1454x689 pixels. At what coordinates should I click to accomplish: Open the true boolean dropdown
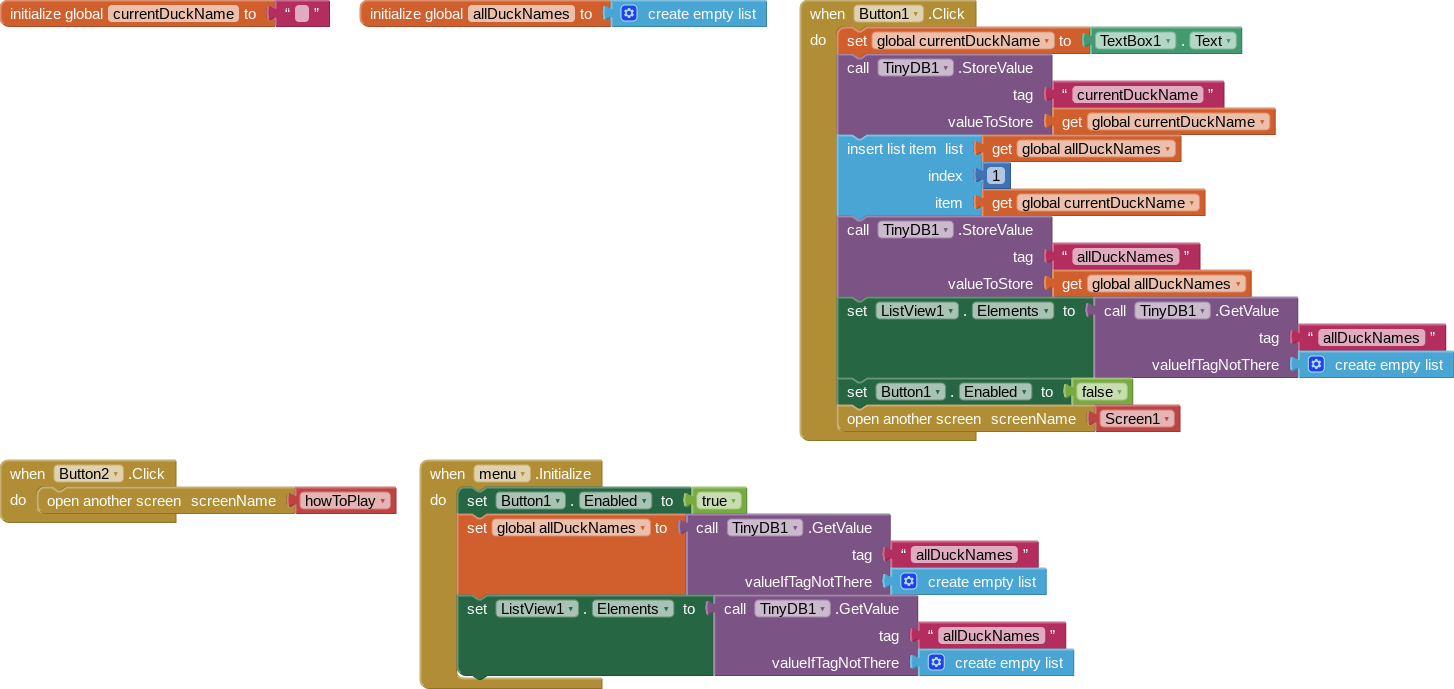[720, 501]
